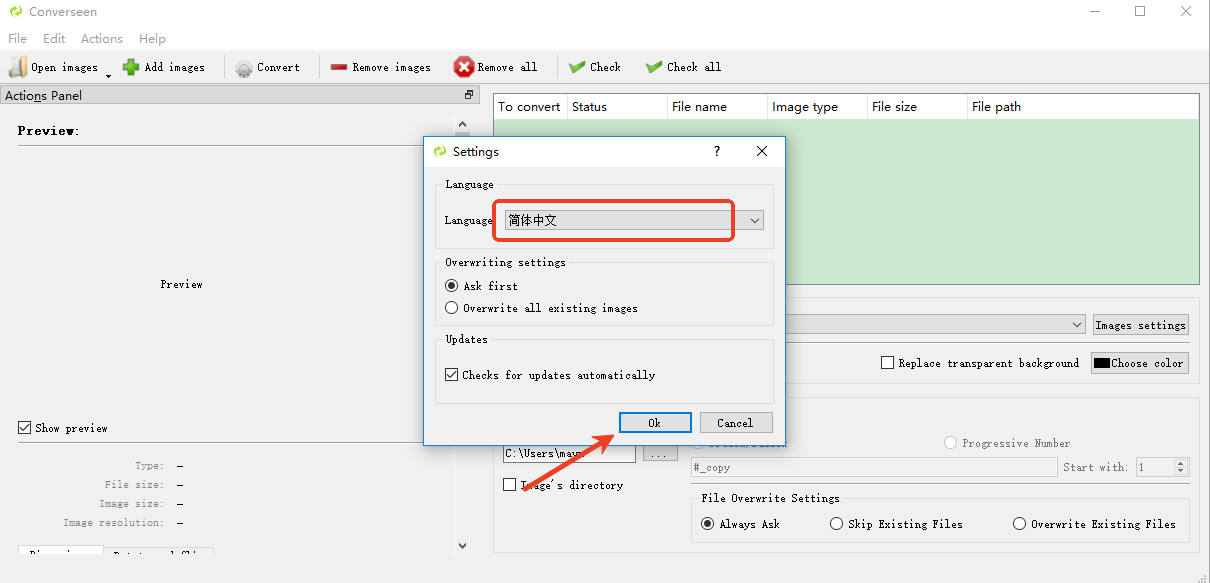
Task: Click the Remove all red icon
Action: 463,67
